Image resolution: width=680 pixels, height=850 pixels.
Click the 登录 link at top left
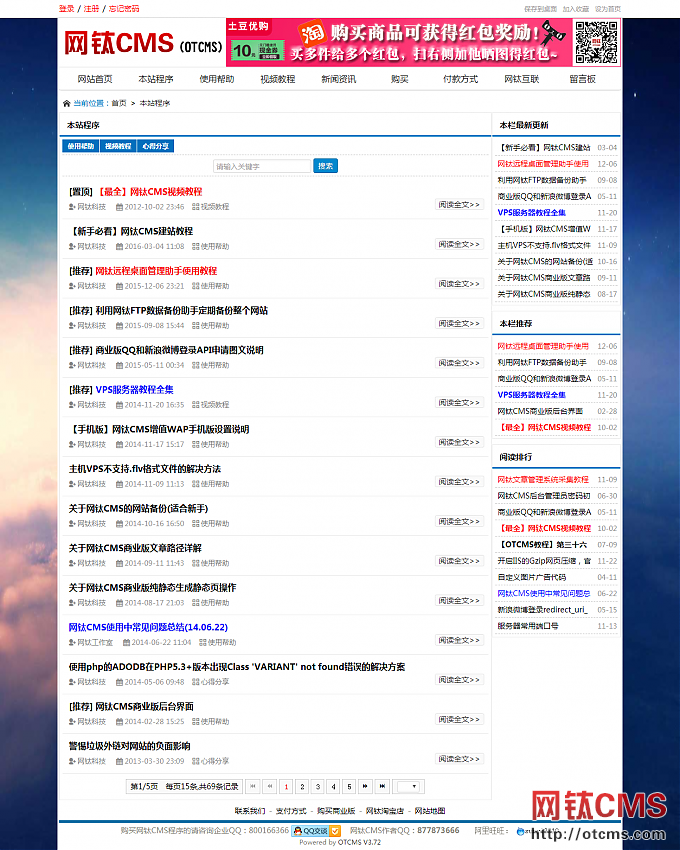66,8
